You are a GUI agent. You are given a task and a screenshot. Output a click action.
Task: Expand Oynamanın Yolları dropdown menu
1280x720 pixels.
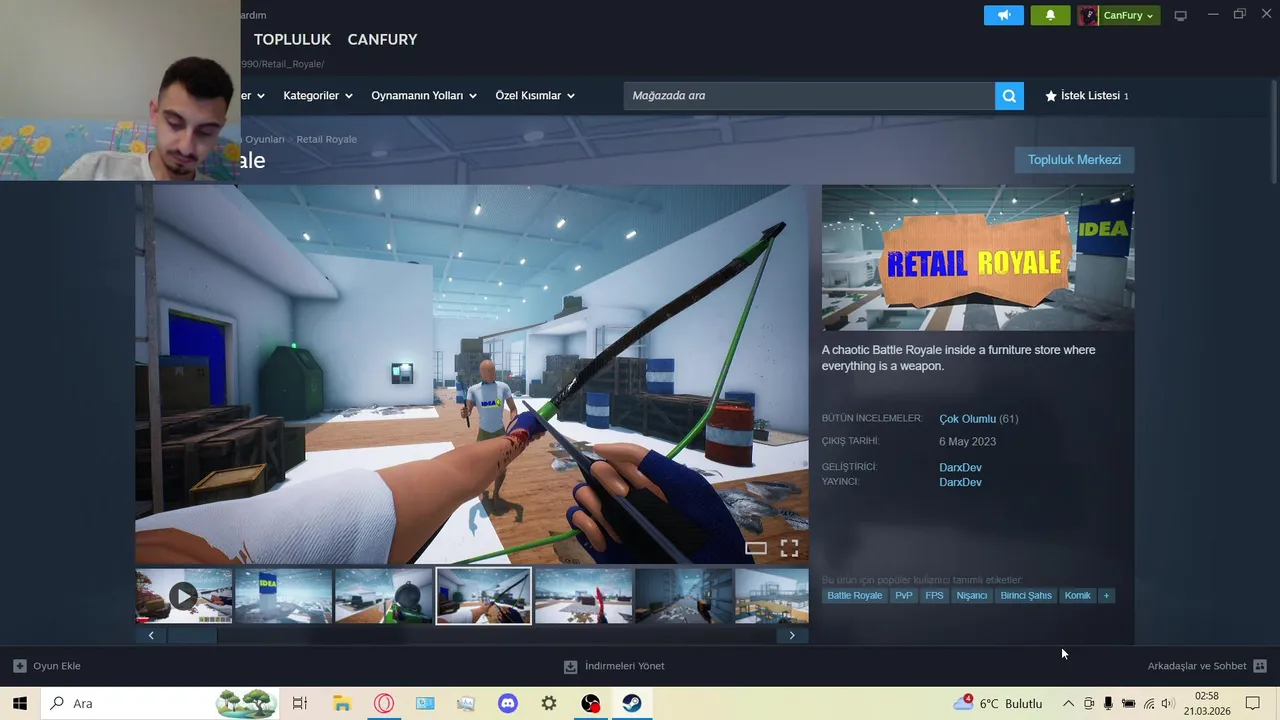click(424, 96)
